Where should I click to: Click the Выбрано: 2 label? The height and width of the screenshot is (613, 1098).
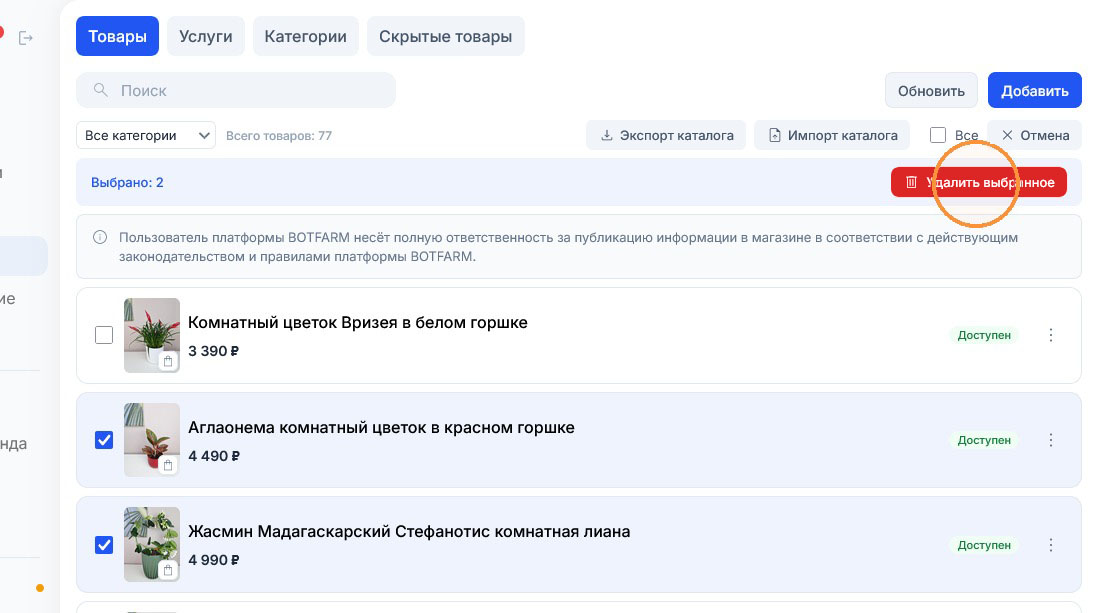127,183
